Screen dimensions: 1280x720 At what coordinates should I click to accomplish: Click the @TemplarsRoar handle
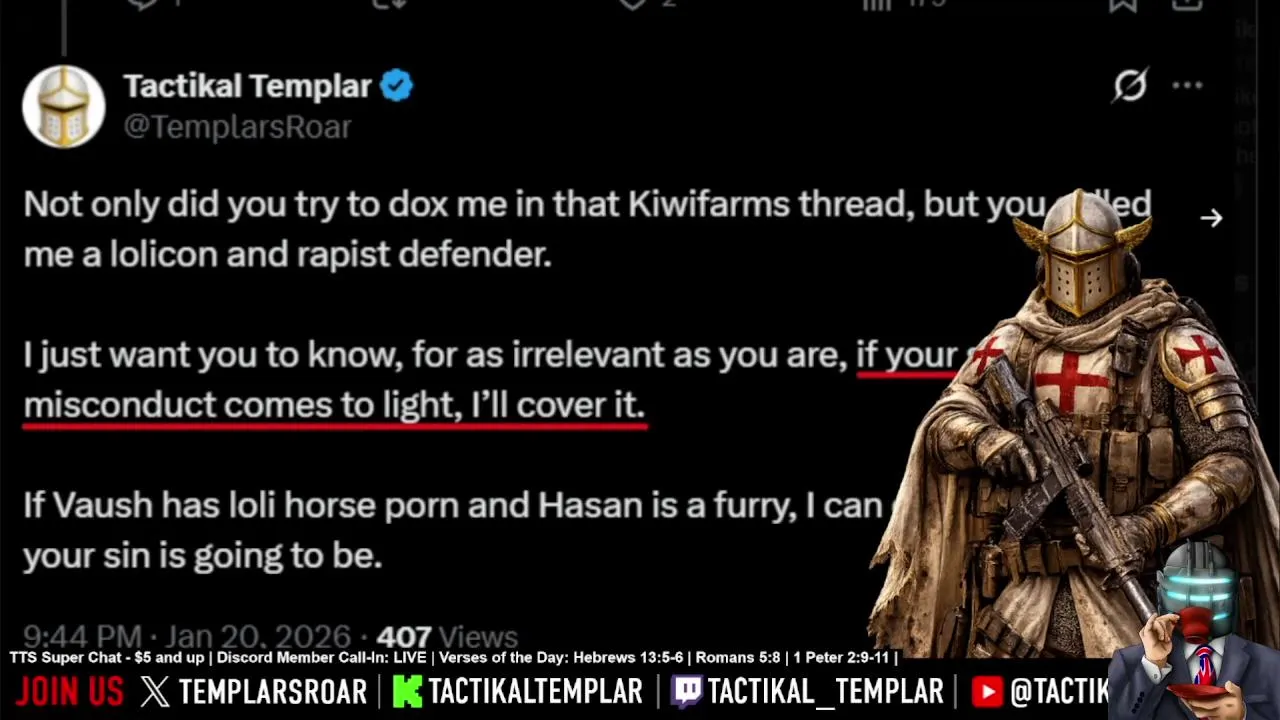point(237,127)
